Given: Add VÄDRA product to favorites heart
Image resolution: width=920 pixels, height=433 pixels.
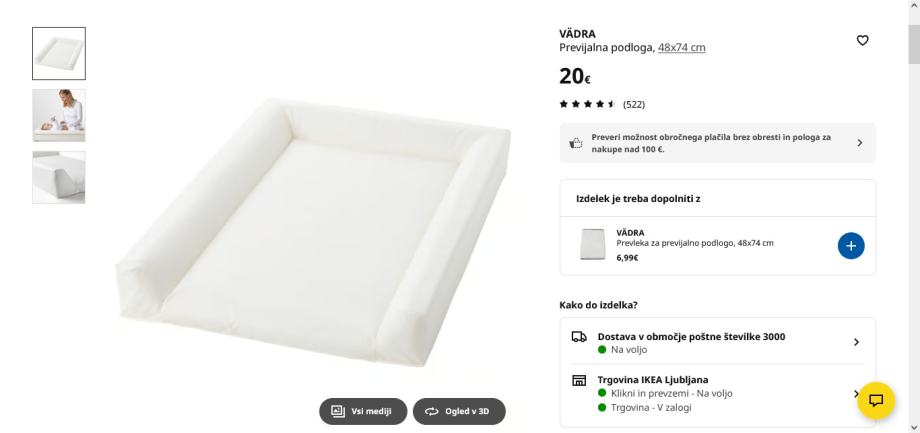Looking at the screenshot, I should (862, 40).
